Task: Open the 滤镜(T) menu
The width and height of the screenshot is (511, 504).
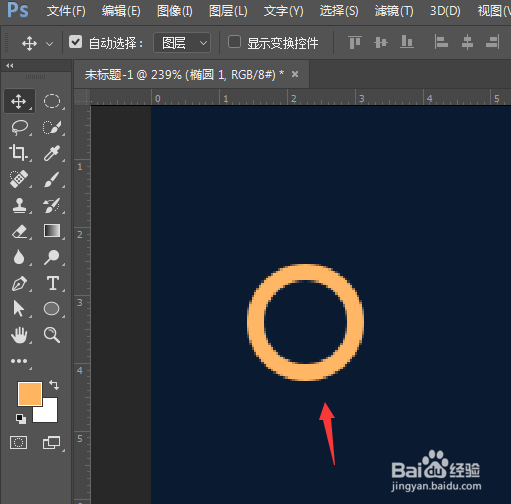Action: click(394, 11)
